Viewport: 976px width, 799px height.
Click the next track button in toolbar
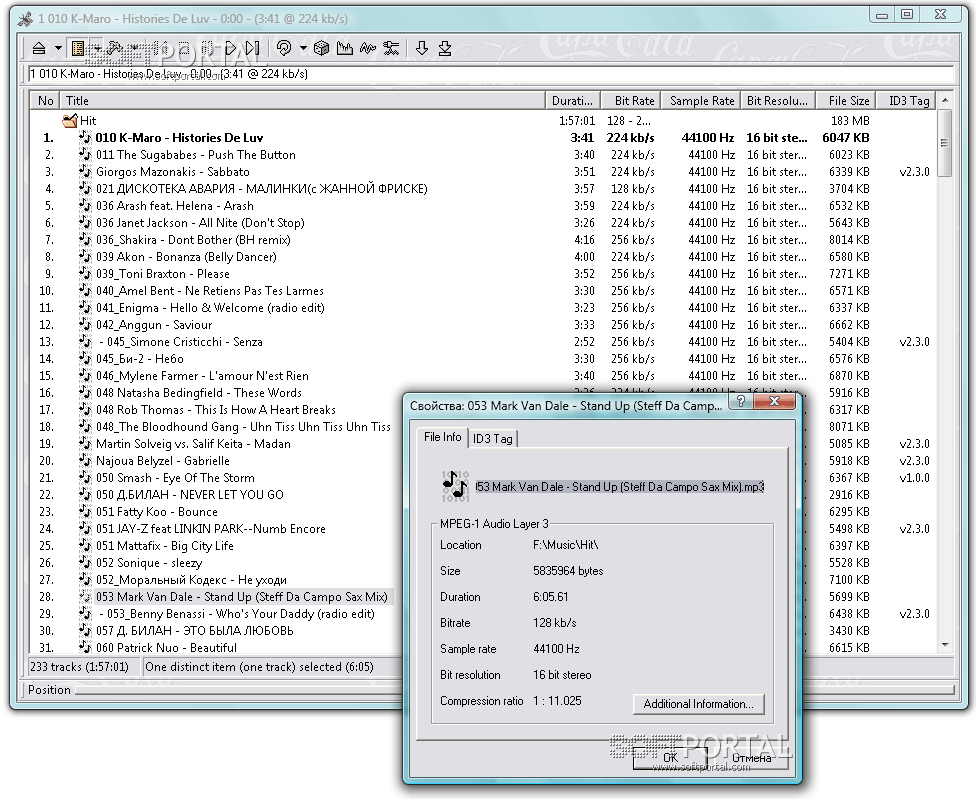tap(252, 48)
